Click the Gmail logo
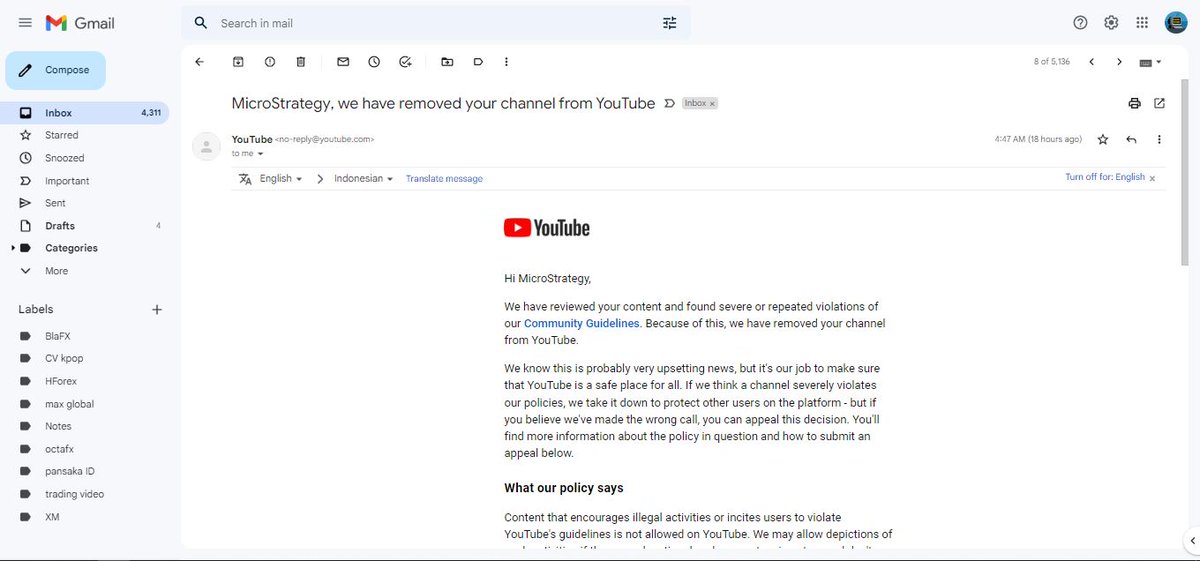Image resolution: width=1200 pixels, height=561 pixels. (80, 22)
